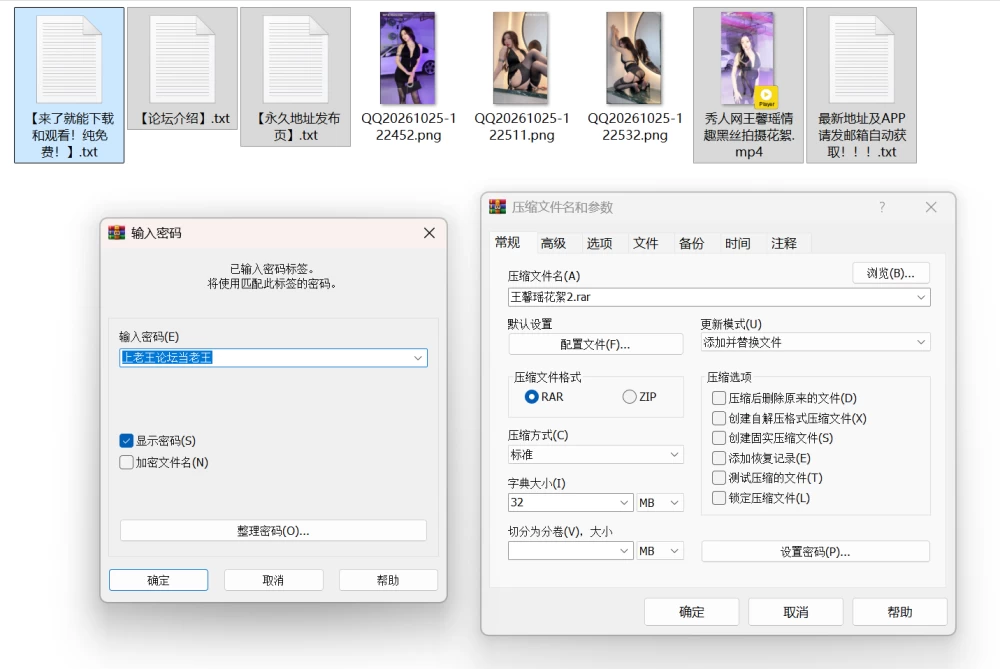The width and height of the screenshot is (1000, 669).
Task: Select the 最新地址及APP请发邮箱自动获取 txt file icon
Action: click(861, 59)
